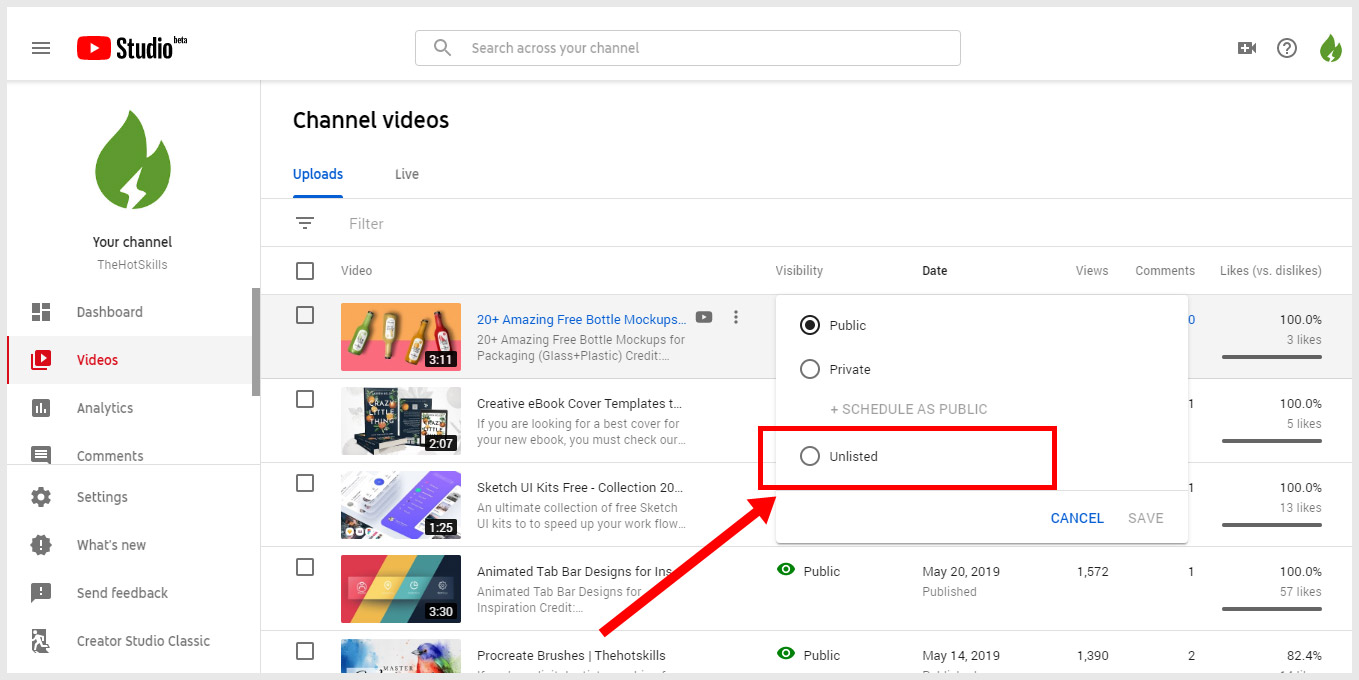Open the Creator Studio Classic link
Viewport: 1359px width, 680px height.
(143, 641)
